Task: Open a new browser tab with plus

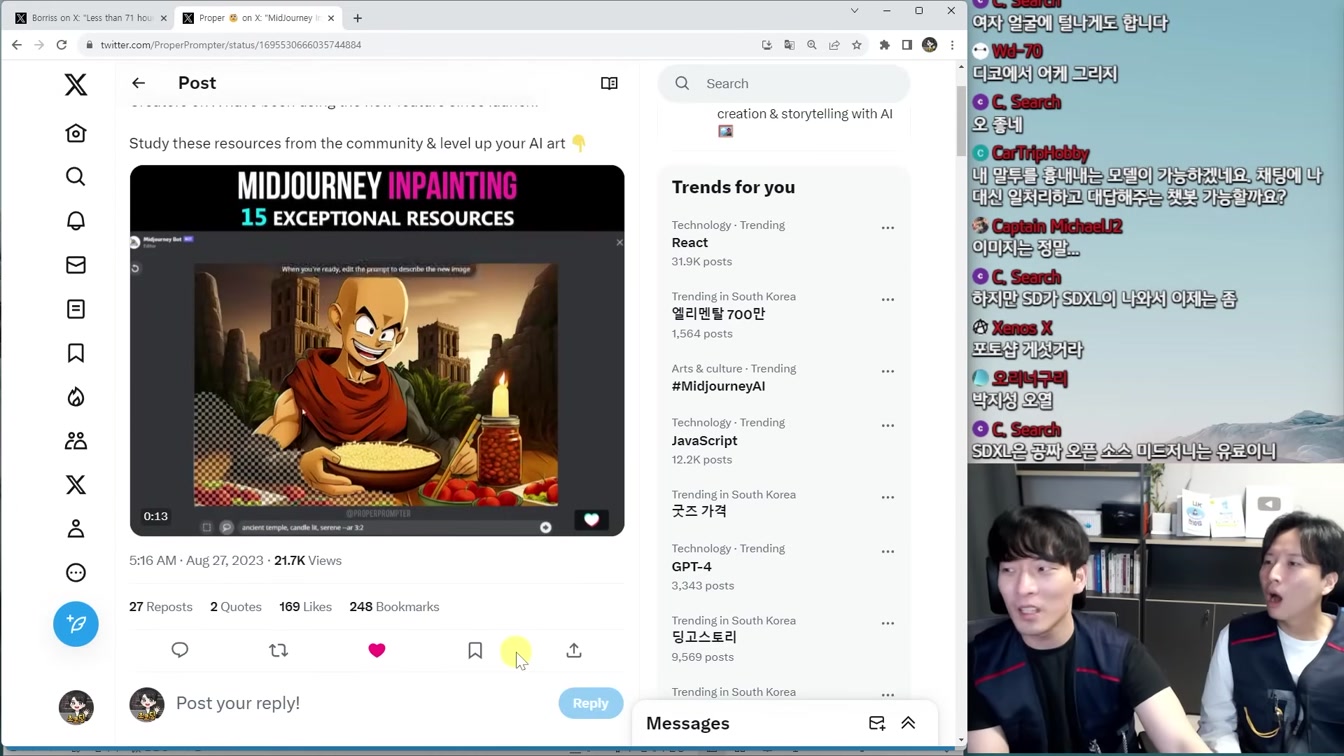Action: (357, 18)
